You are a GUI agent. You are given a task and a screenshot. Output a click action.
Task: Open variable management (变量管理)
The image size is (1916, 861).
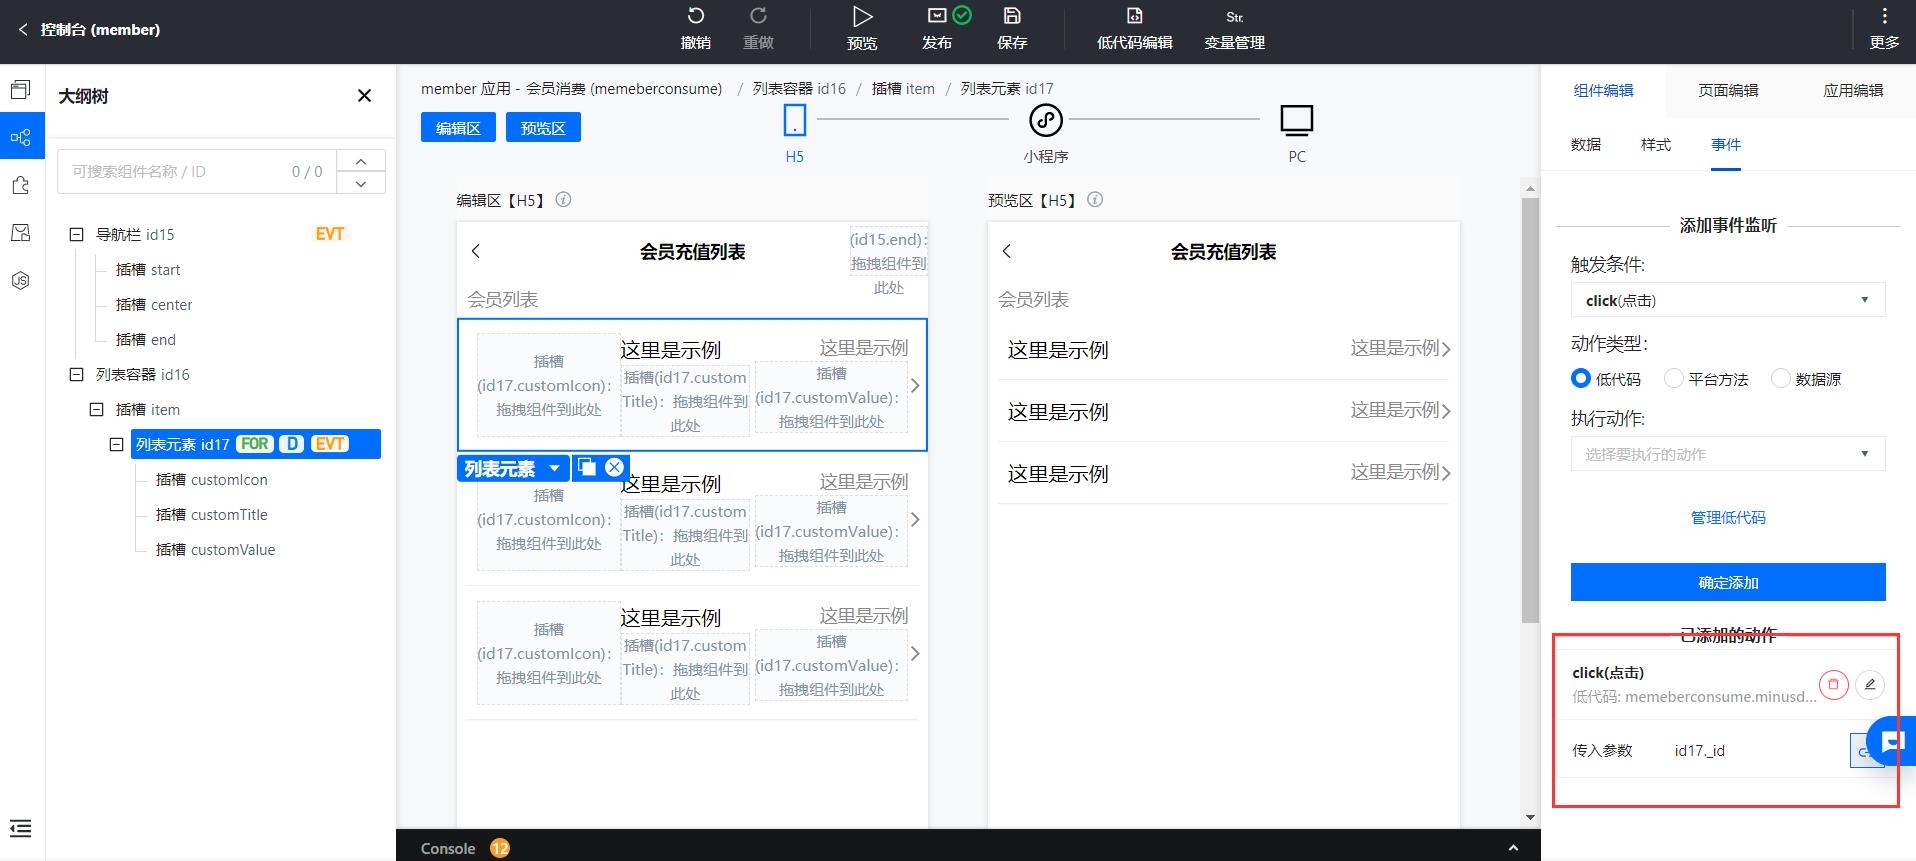click(1235, 28)
